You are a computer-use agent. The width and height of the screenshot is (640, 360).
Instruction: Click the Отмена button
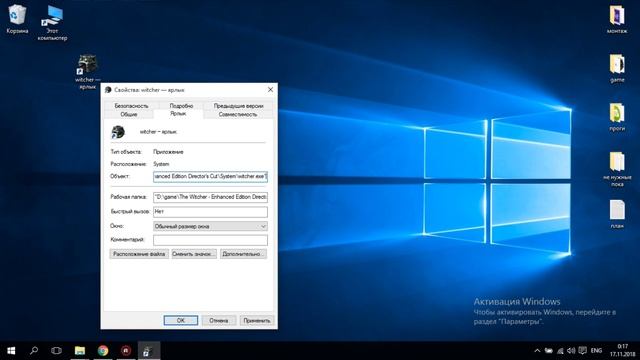(219, 320)
